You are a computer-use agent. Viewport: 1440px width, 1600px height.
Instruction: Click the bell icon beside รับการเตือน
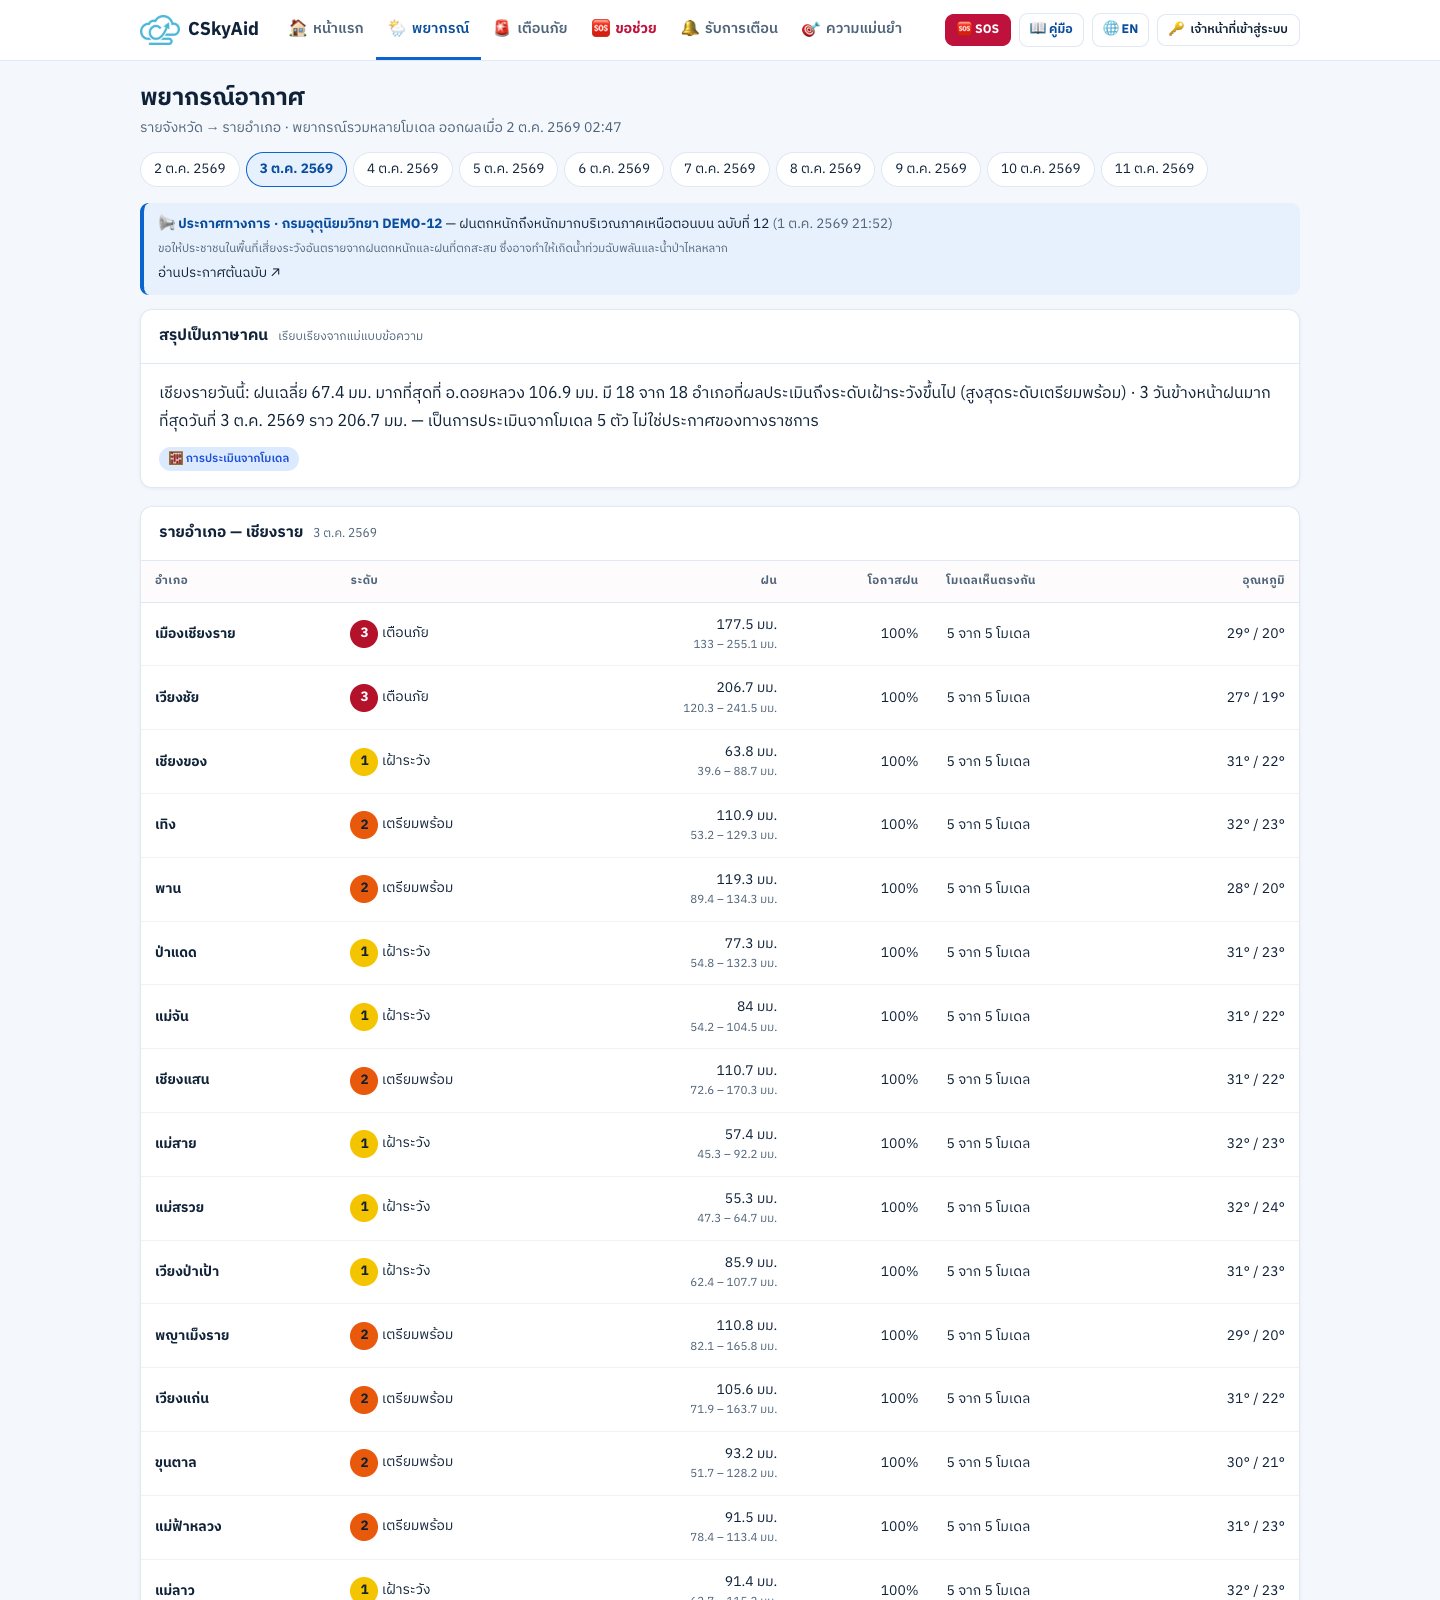pos(690,28)
